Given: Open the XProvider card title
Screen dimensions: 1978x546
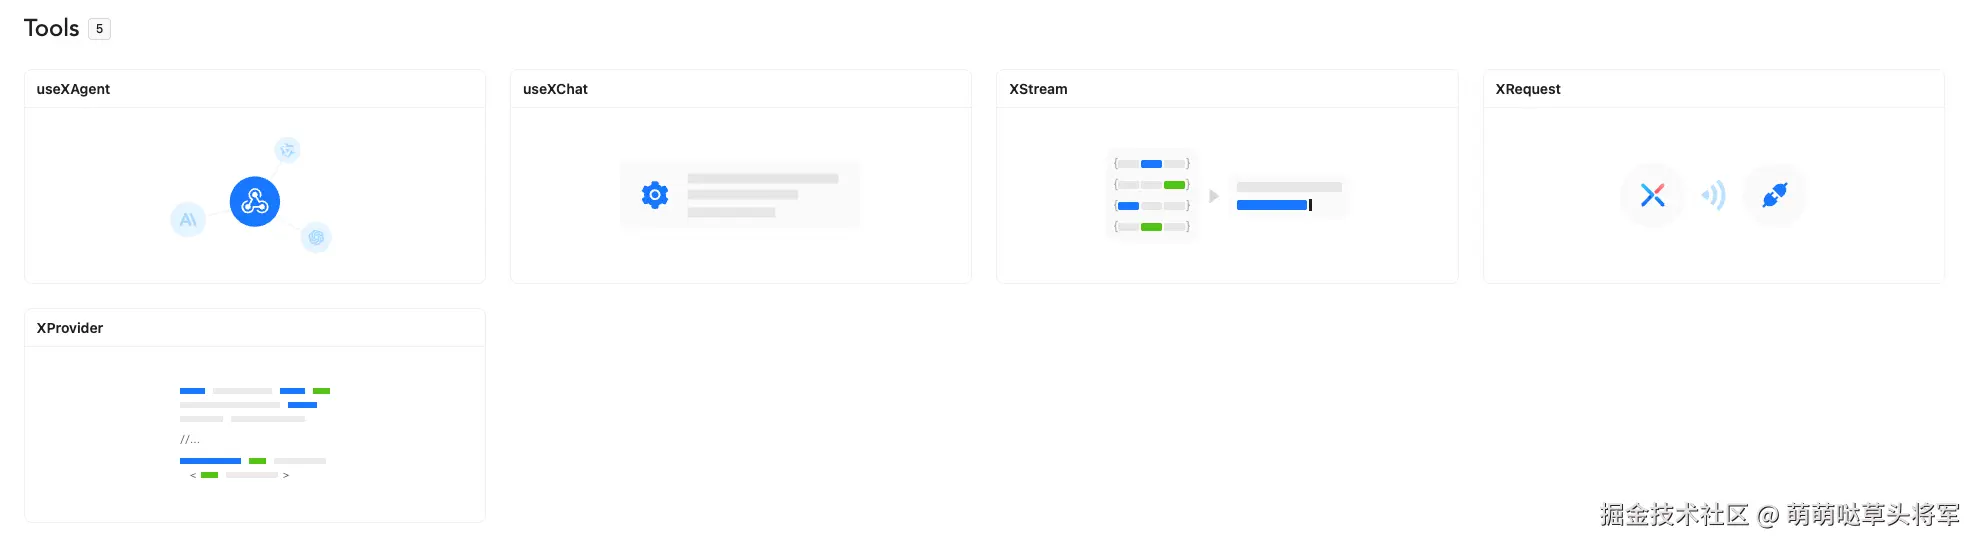Looking at the screenshot, I should [x=70, y=328].
